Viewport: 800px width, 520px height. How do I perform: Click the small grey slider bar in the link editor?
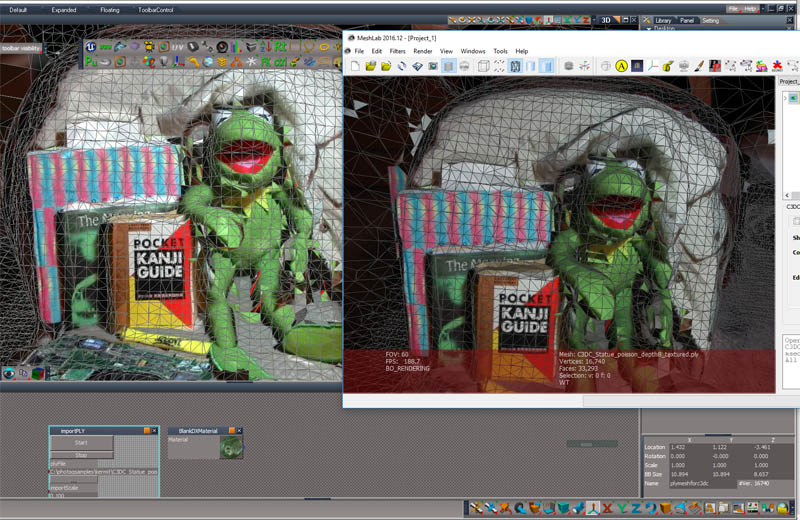592,444
